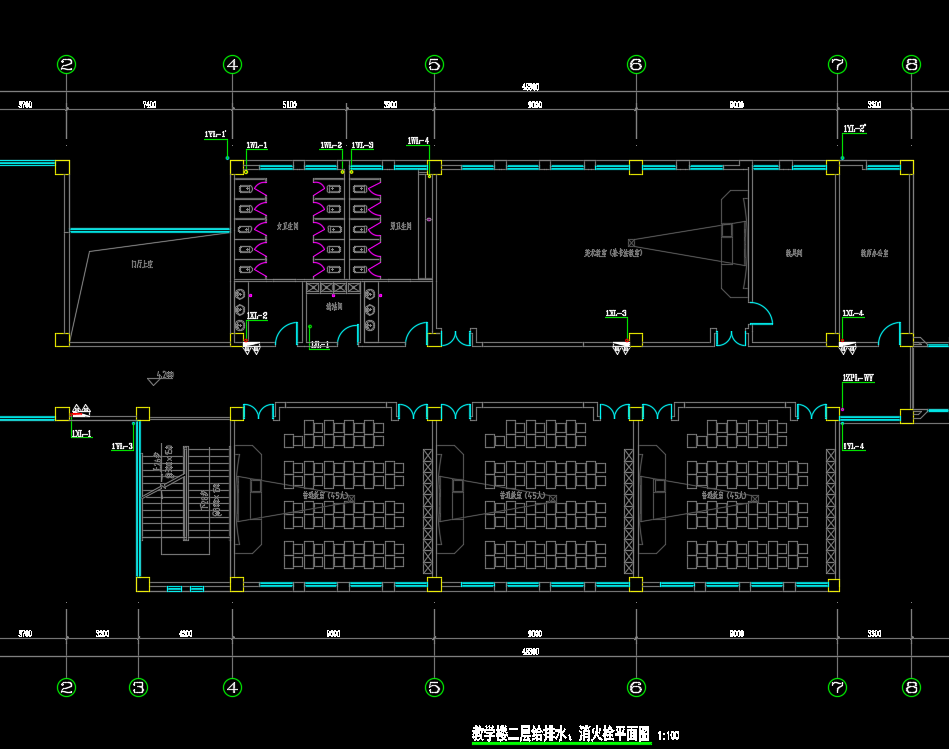This screenshot has height=749, width=949.
Task: Select lower grid axis bubble 7
Action: click(837, 687)
